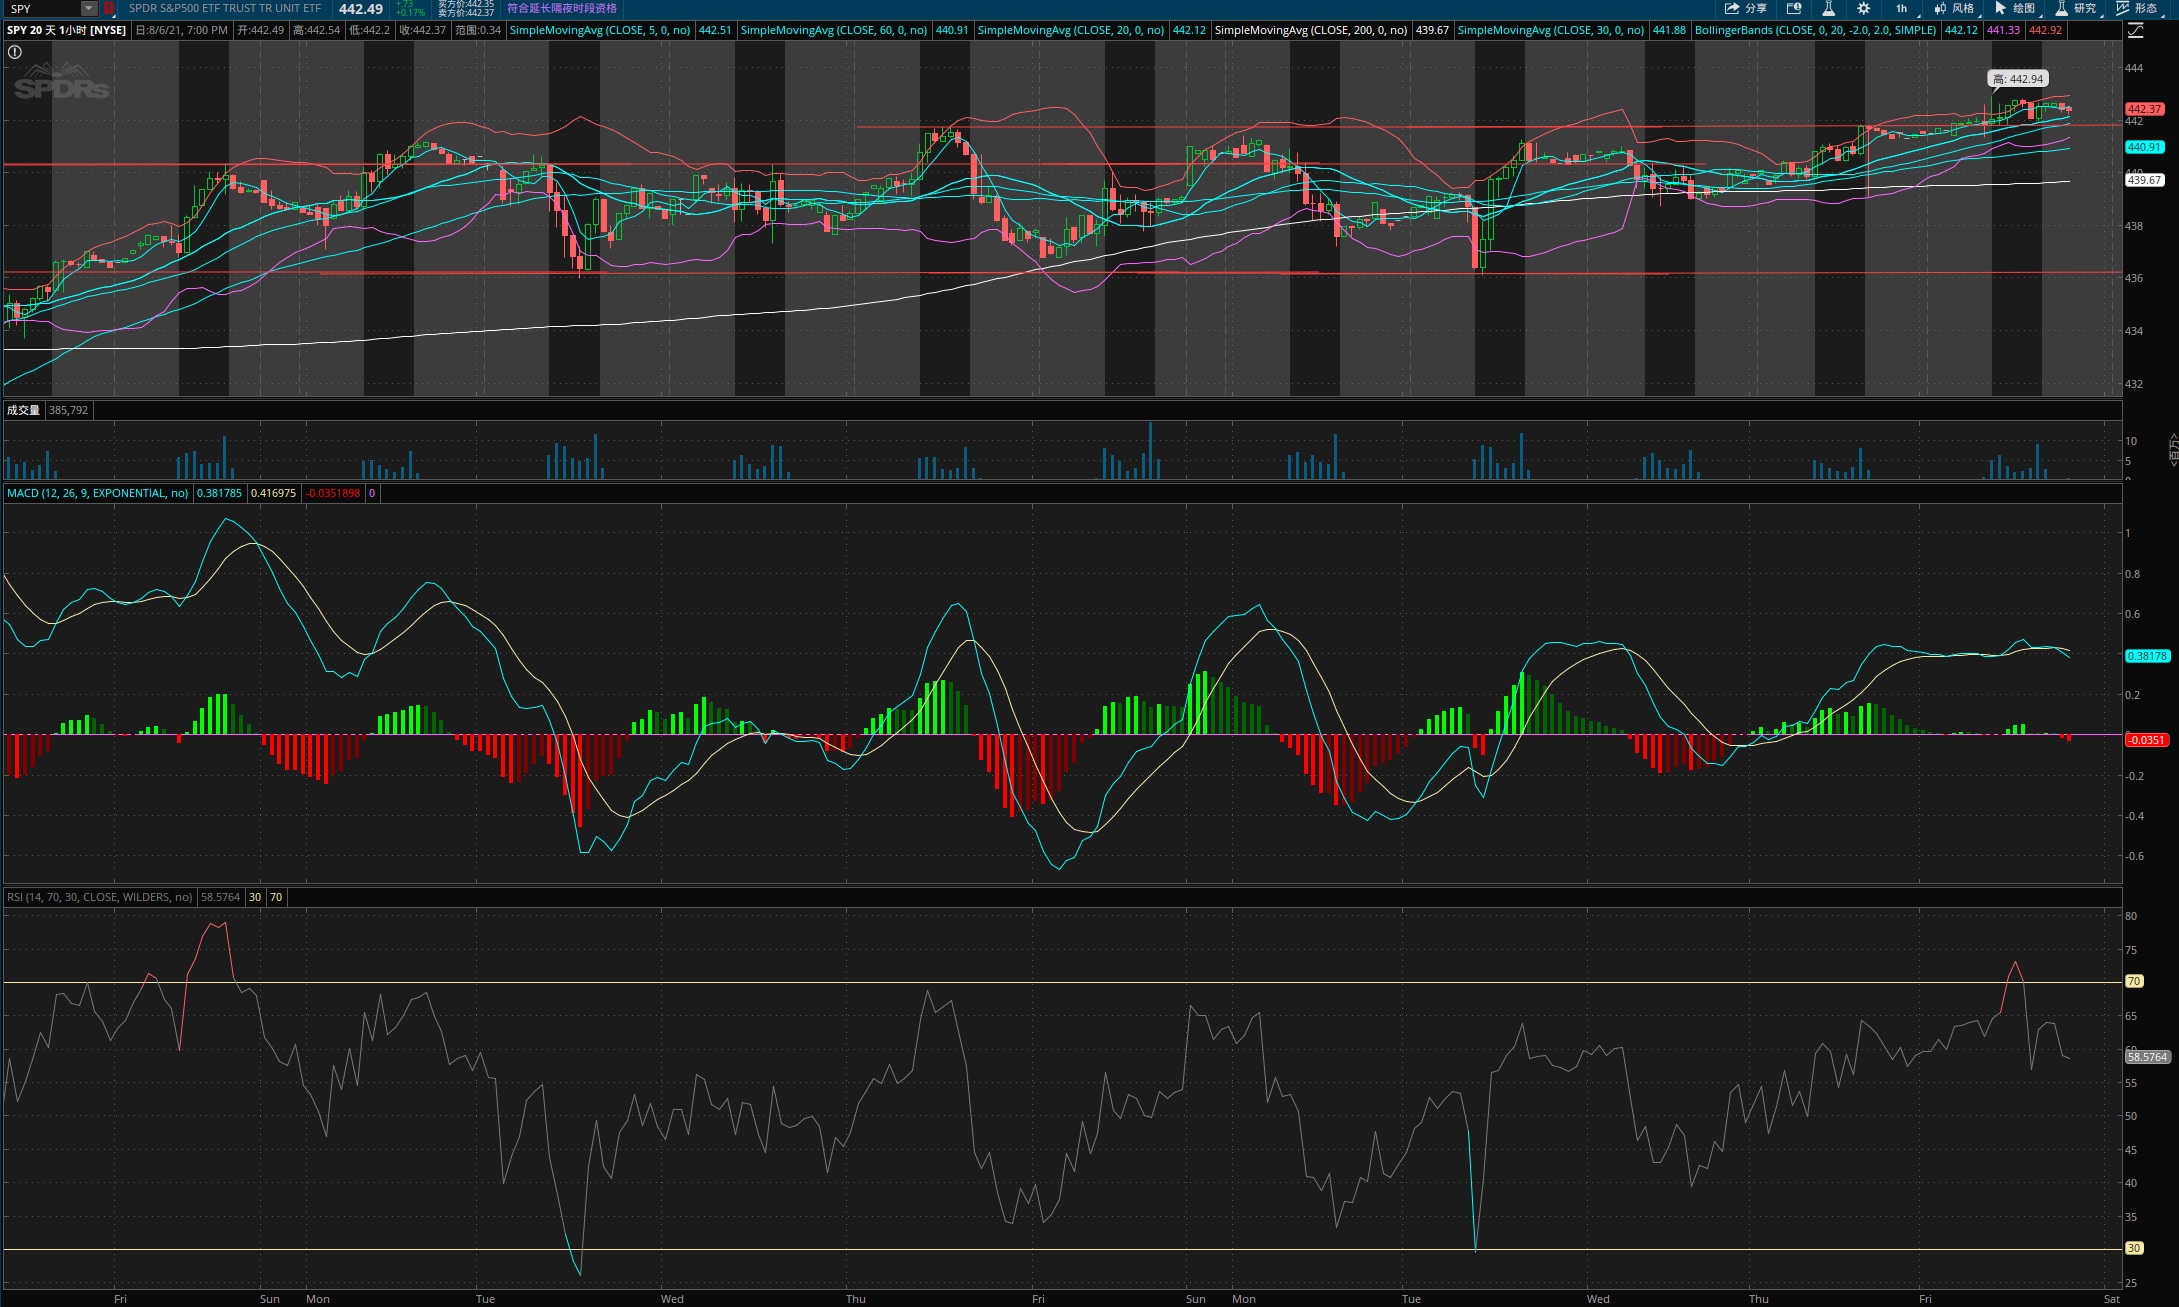Click the Sat label on time axis

pyautogui.click(x=2111, y=1299)
